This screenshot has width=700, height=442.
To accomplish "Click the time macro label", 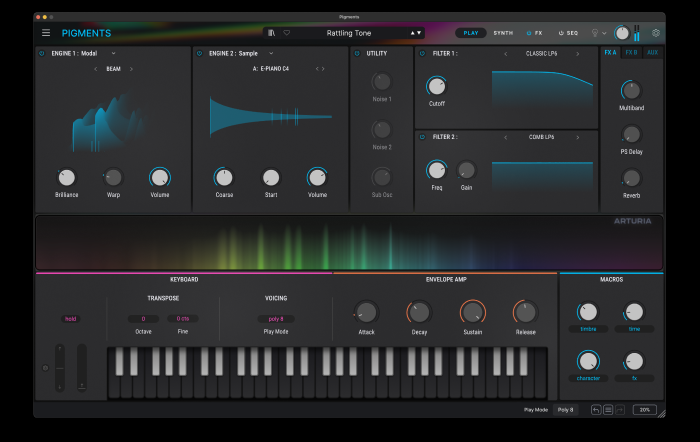I will click(x=634, y=329).
